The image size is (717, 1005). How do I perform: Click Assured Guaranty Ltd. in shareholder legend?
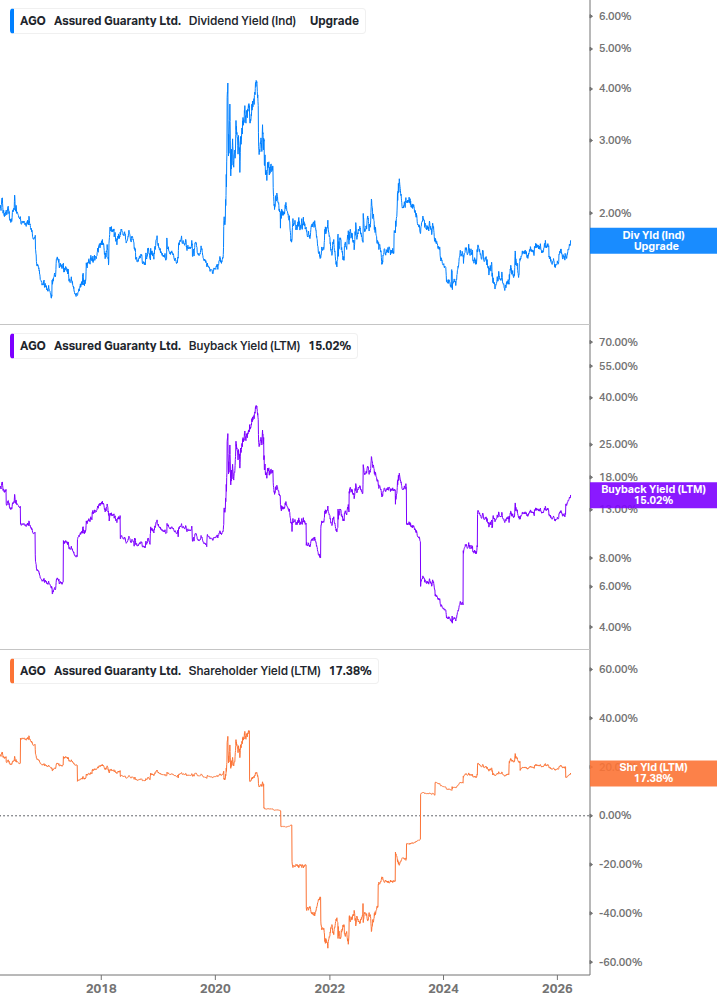[x=117, y=670]
